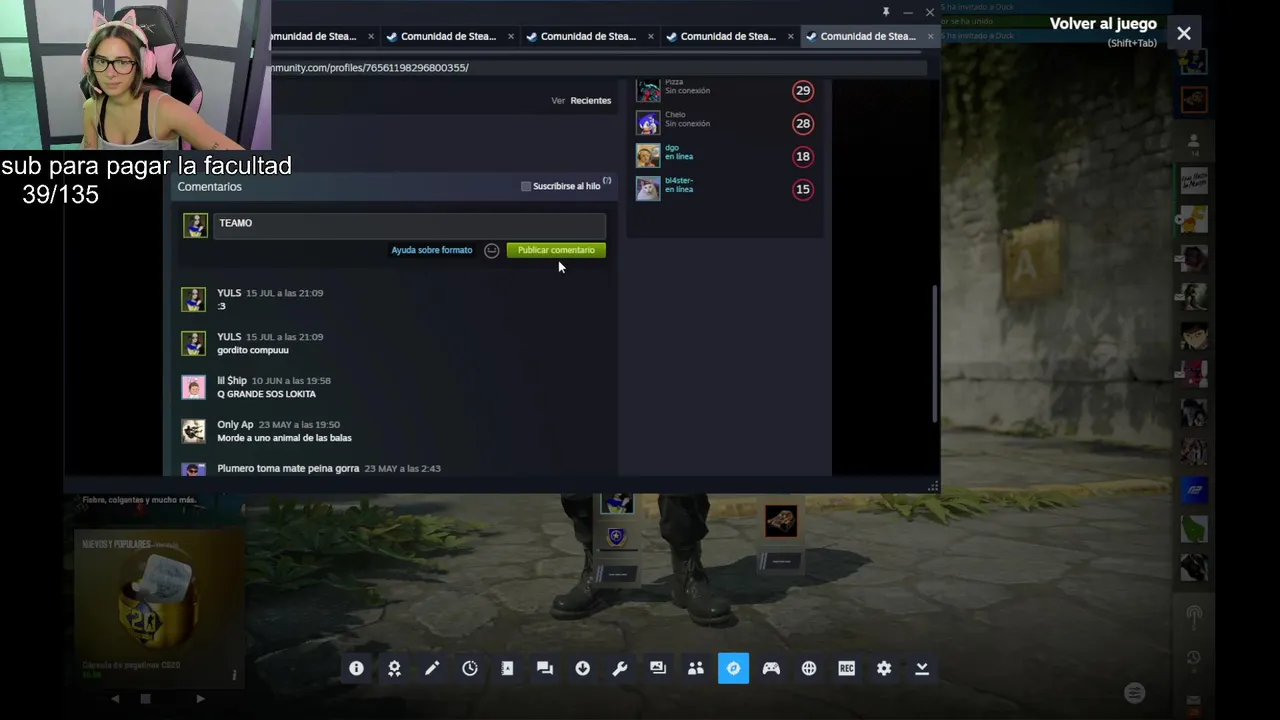This screenshot has height=720, width=1280.
Task: Open Plumero toma mate peina gorra profile
Action: 288,468
